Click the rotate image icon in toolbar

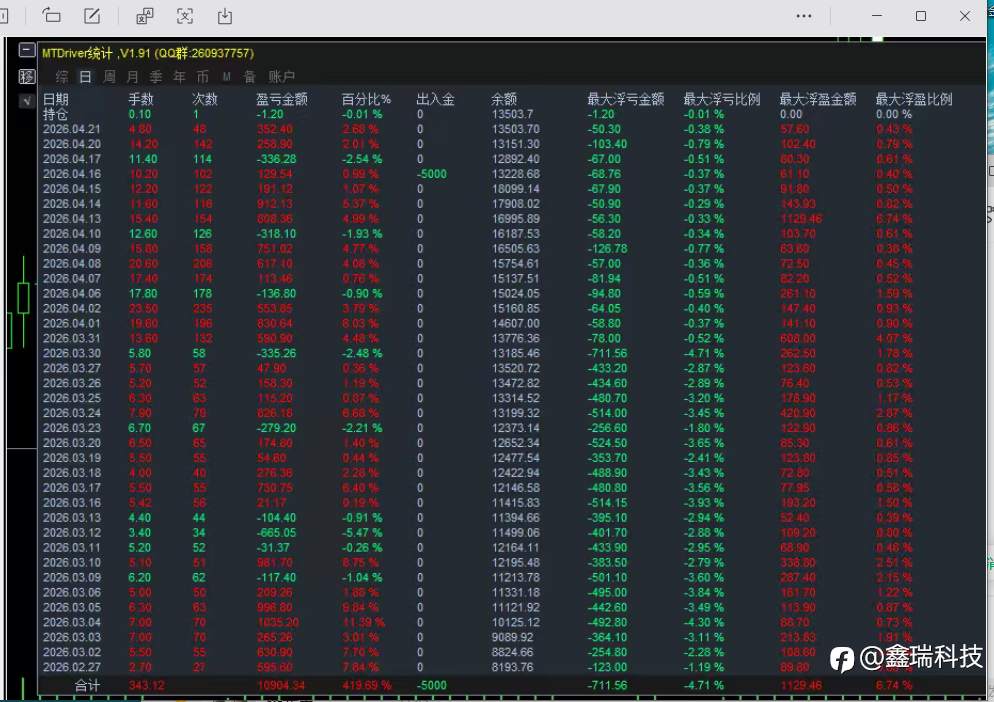(51, 15)
